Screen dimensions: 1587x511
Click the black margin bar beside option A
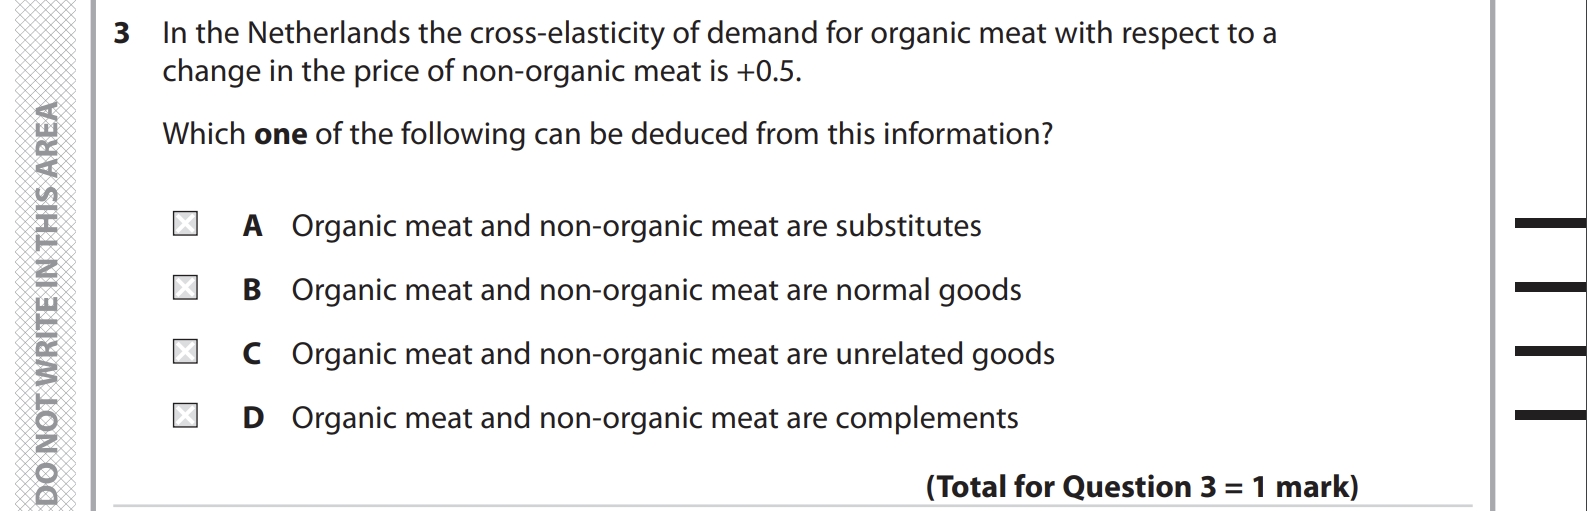[x=1550, y=223]
